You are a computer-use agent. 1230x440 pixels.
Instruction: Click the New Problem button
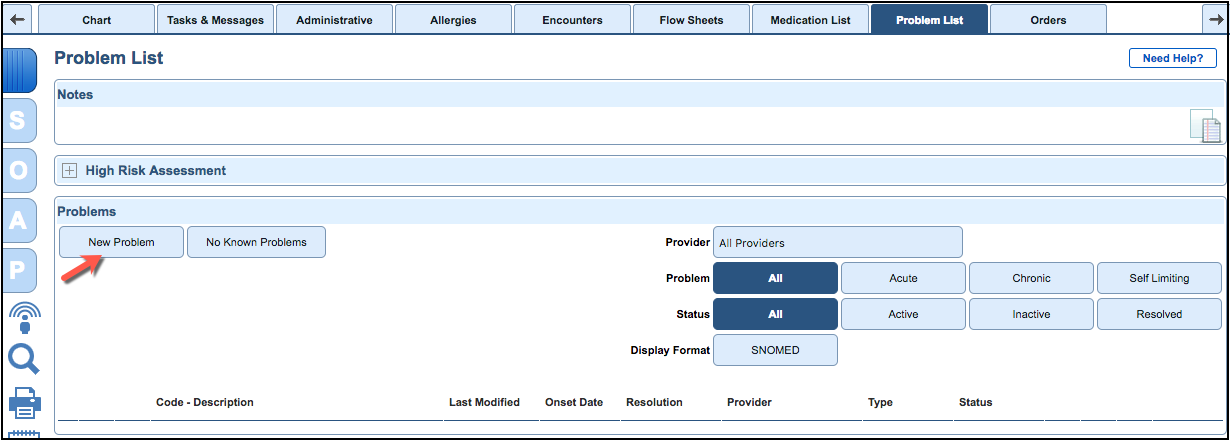121,242
